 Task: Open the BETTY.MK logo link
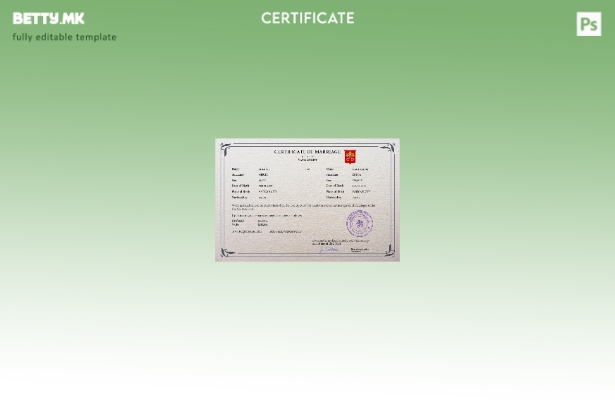tap(48, 18)
